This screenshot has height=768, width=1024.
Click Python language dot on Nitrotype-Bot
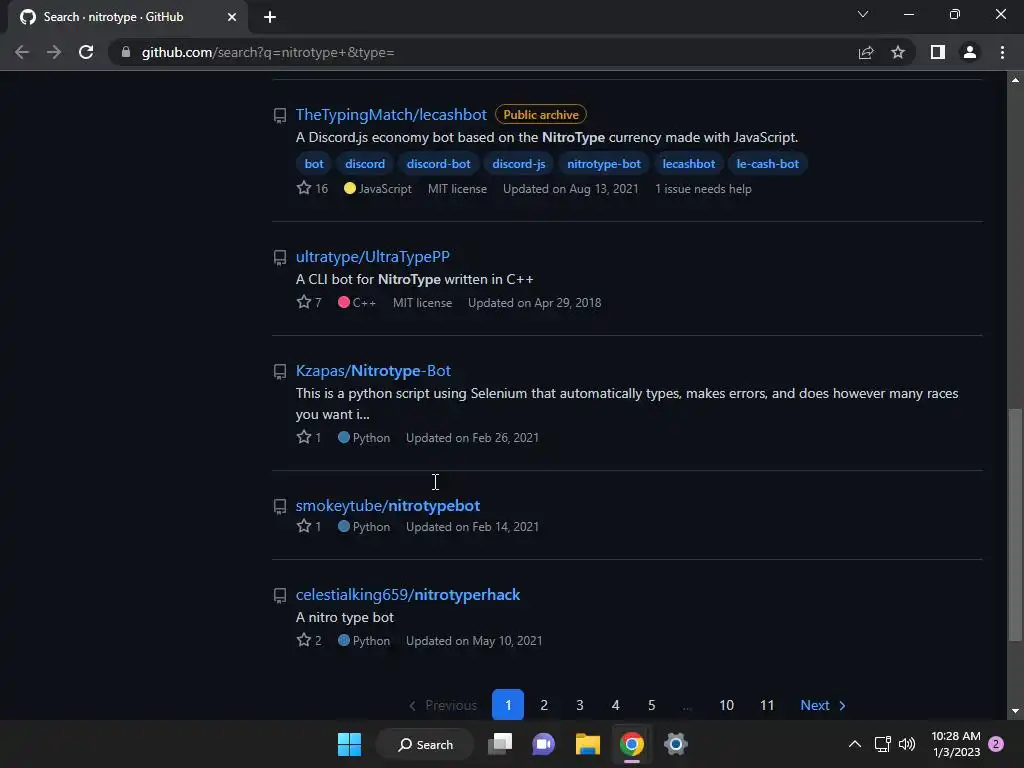(x=344, y=437)
